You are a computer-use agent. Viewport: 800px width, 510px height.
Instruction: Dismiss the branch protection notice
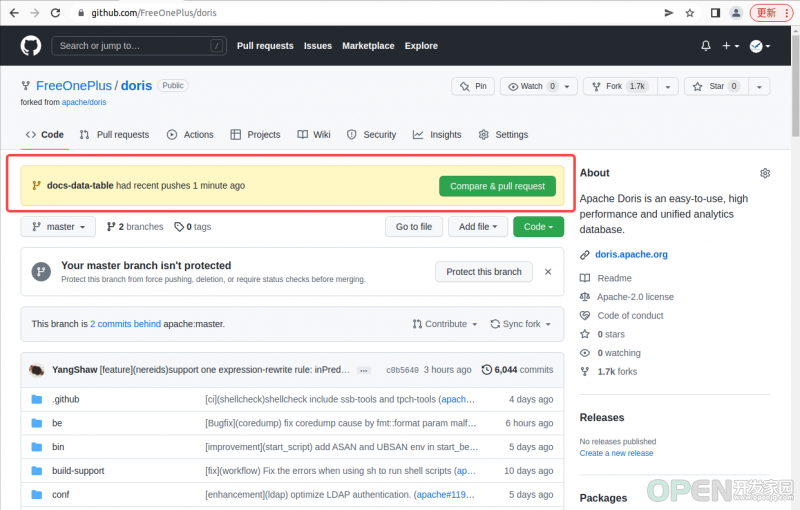coord(548,272)
